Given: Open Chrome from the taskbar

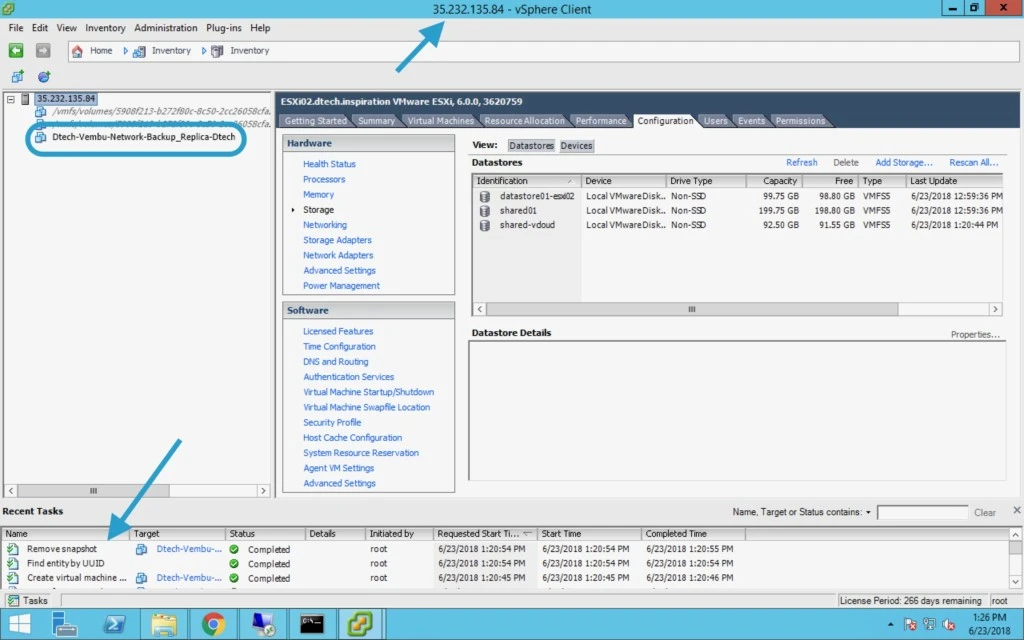Looking at the screenshot, I should point(213,624).
